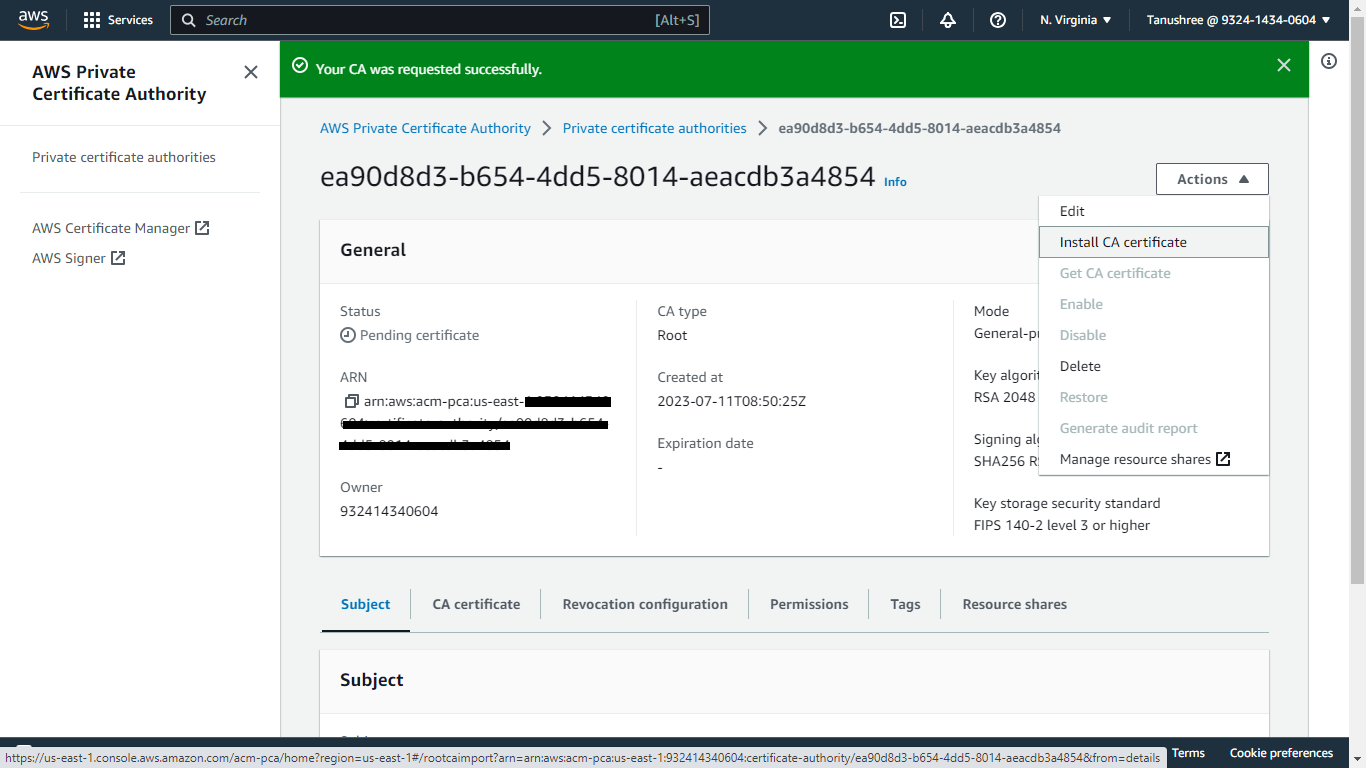This screenshot has width=1366, height=768.
Task: Open the Revocation configuration tab
Action: (645, 604)
